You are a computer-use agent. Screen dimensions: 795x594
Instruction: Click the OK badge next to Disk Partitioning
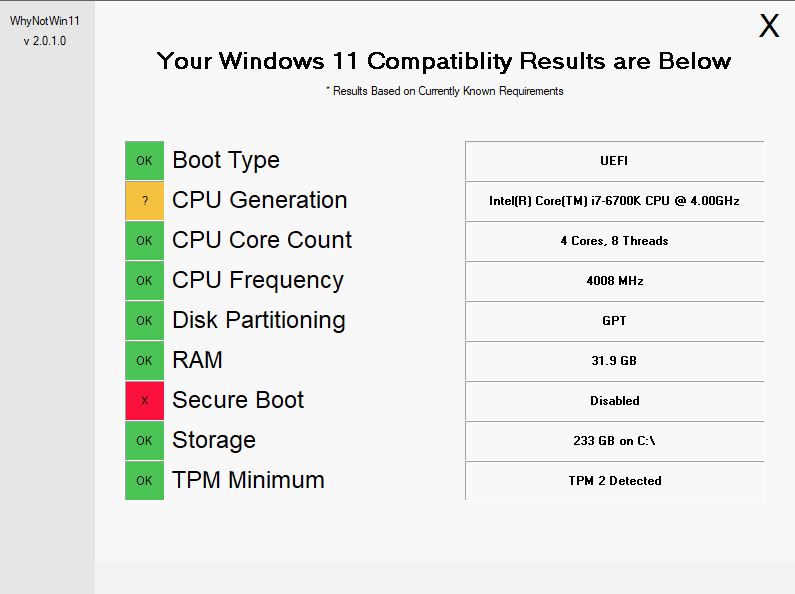(144, 321)
